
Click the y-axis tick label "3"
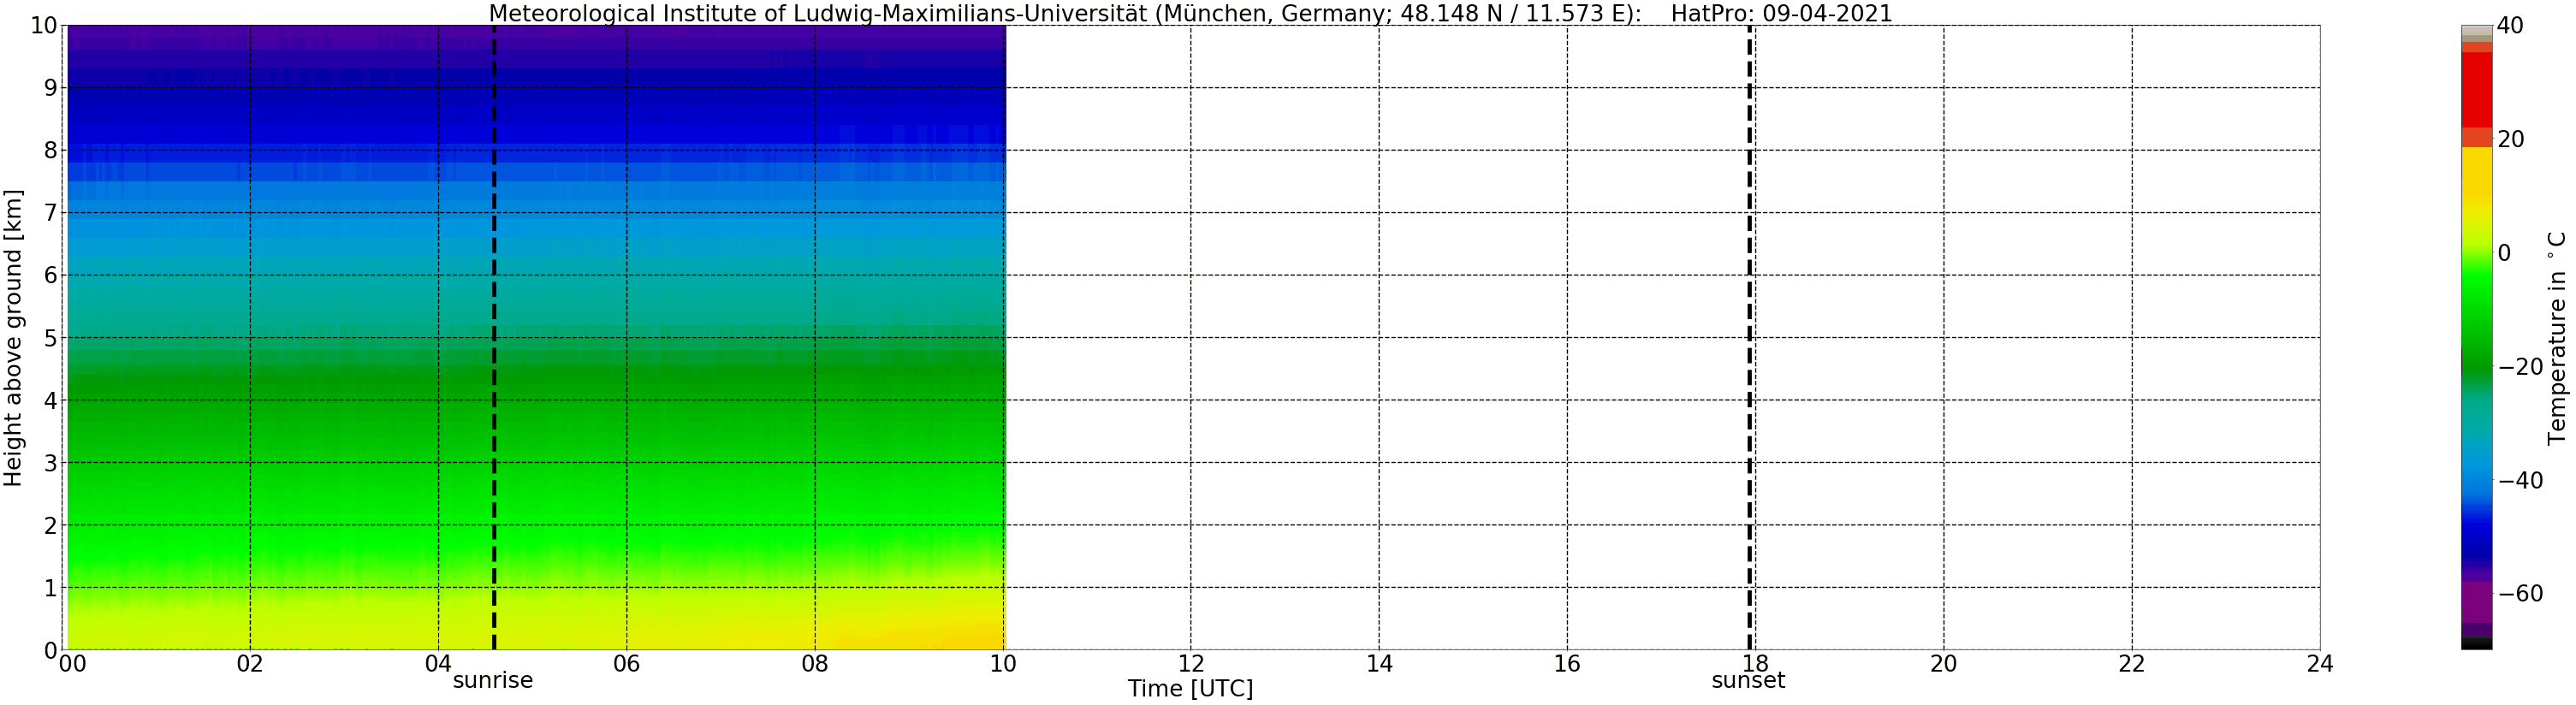pos(51,463)
